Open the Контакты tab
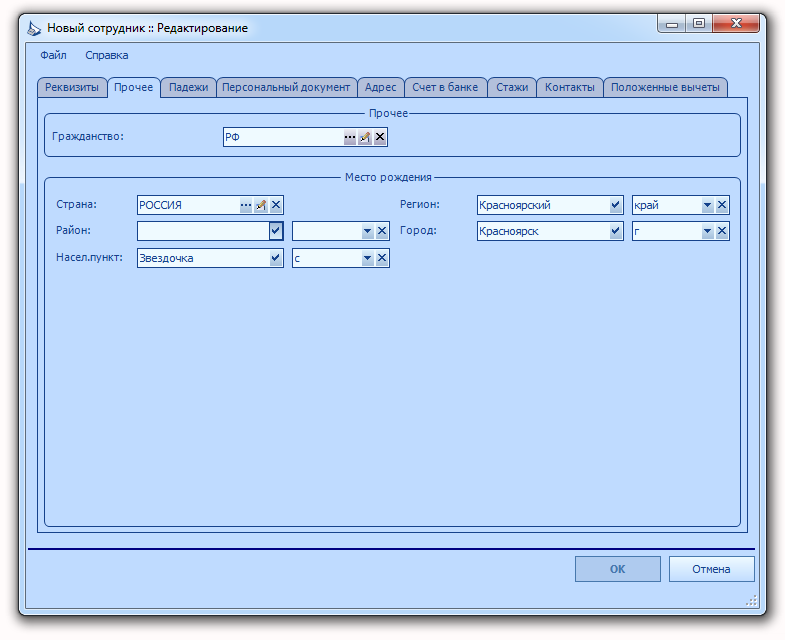Image resolution: width=785 pixels, height=640 pixels. (570, 87)
